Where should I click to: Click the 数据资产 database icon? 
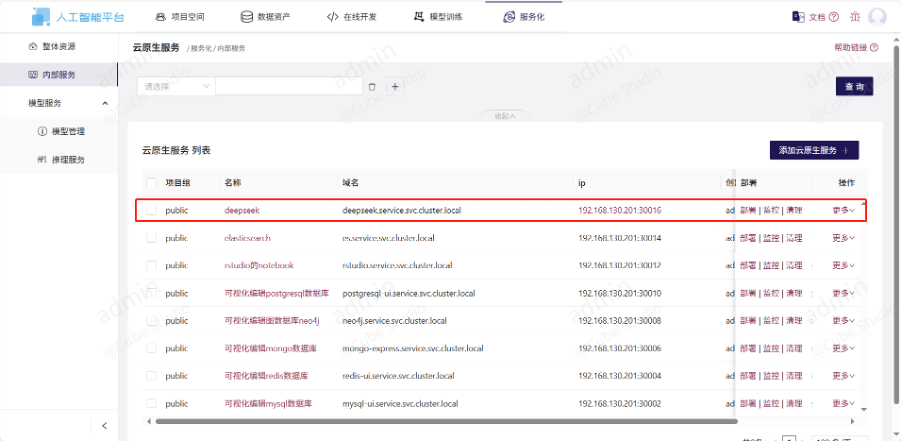click(247, 17)
